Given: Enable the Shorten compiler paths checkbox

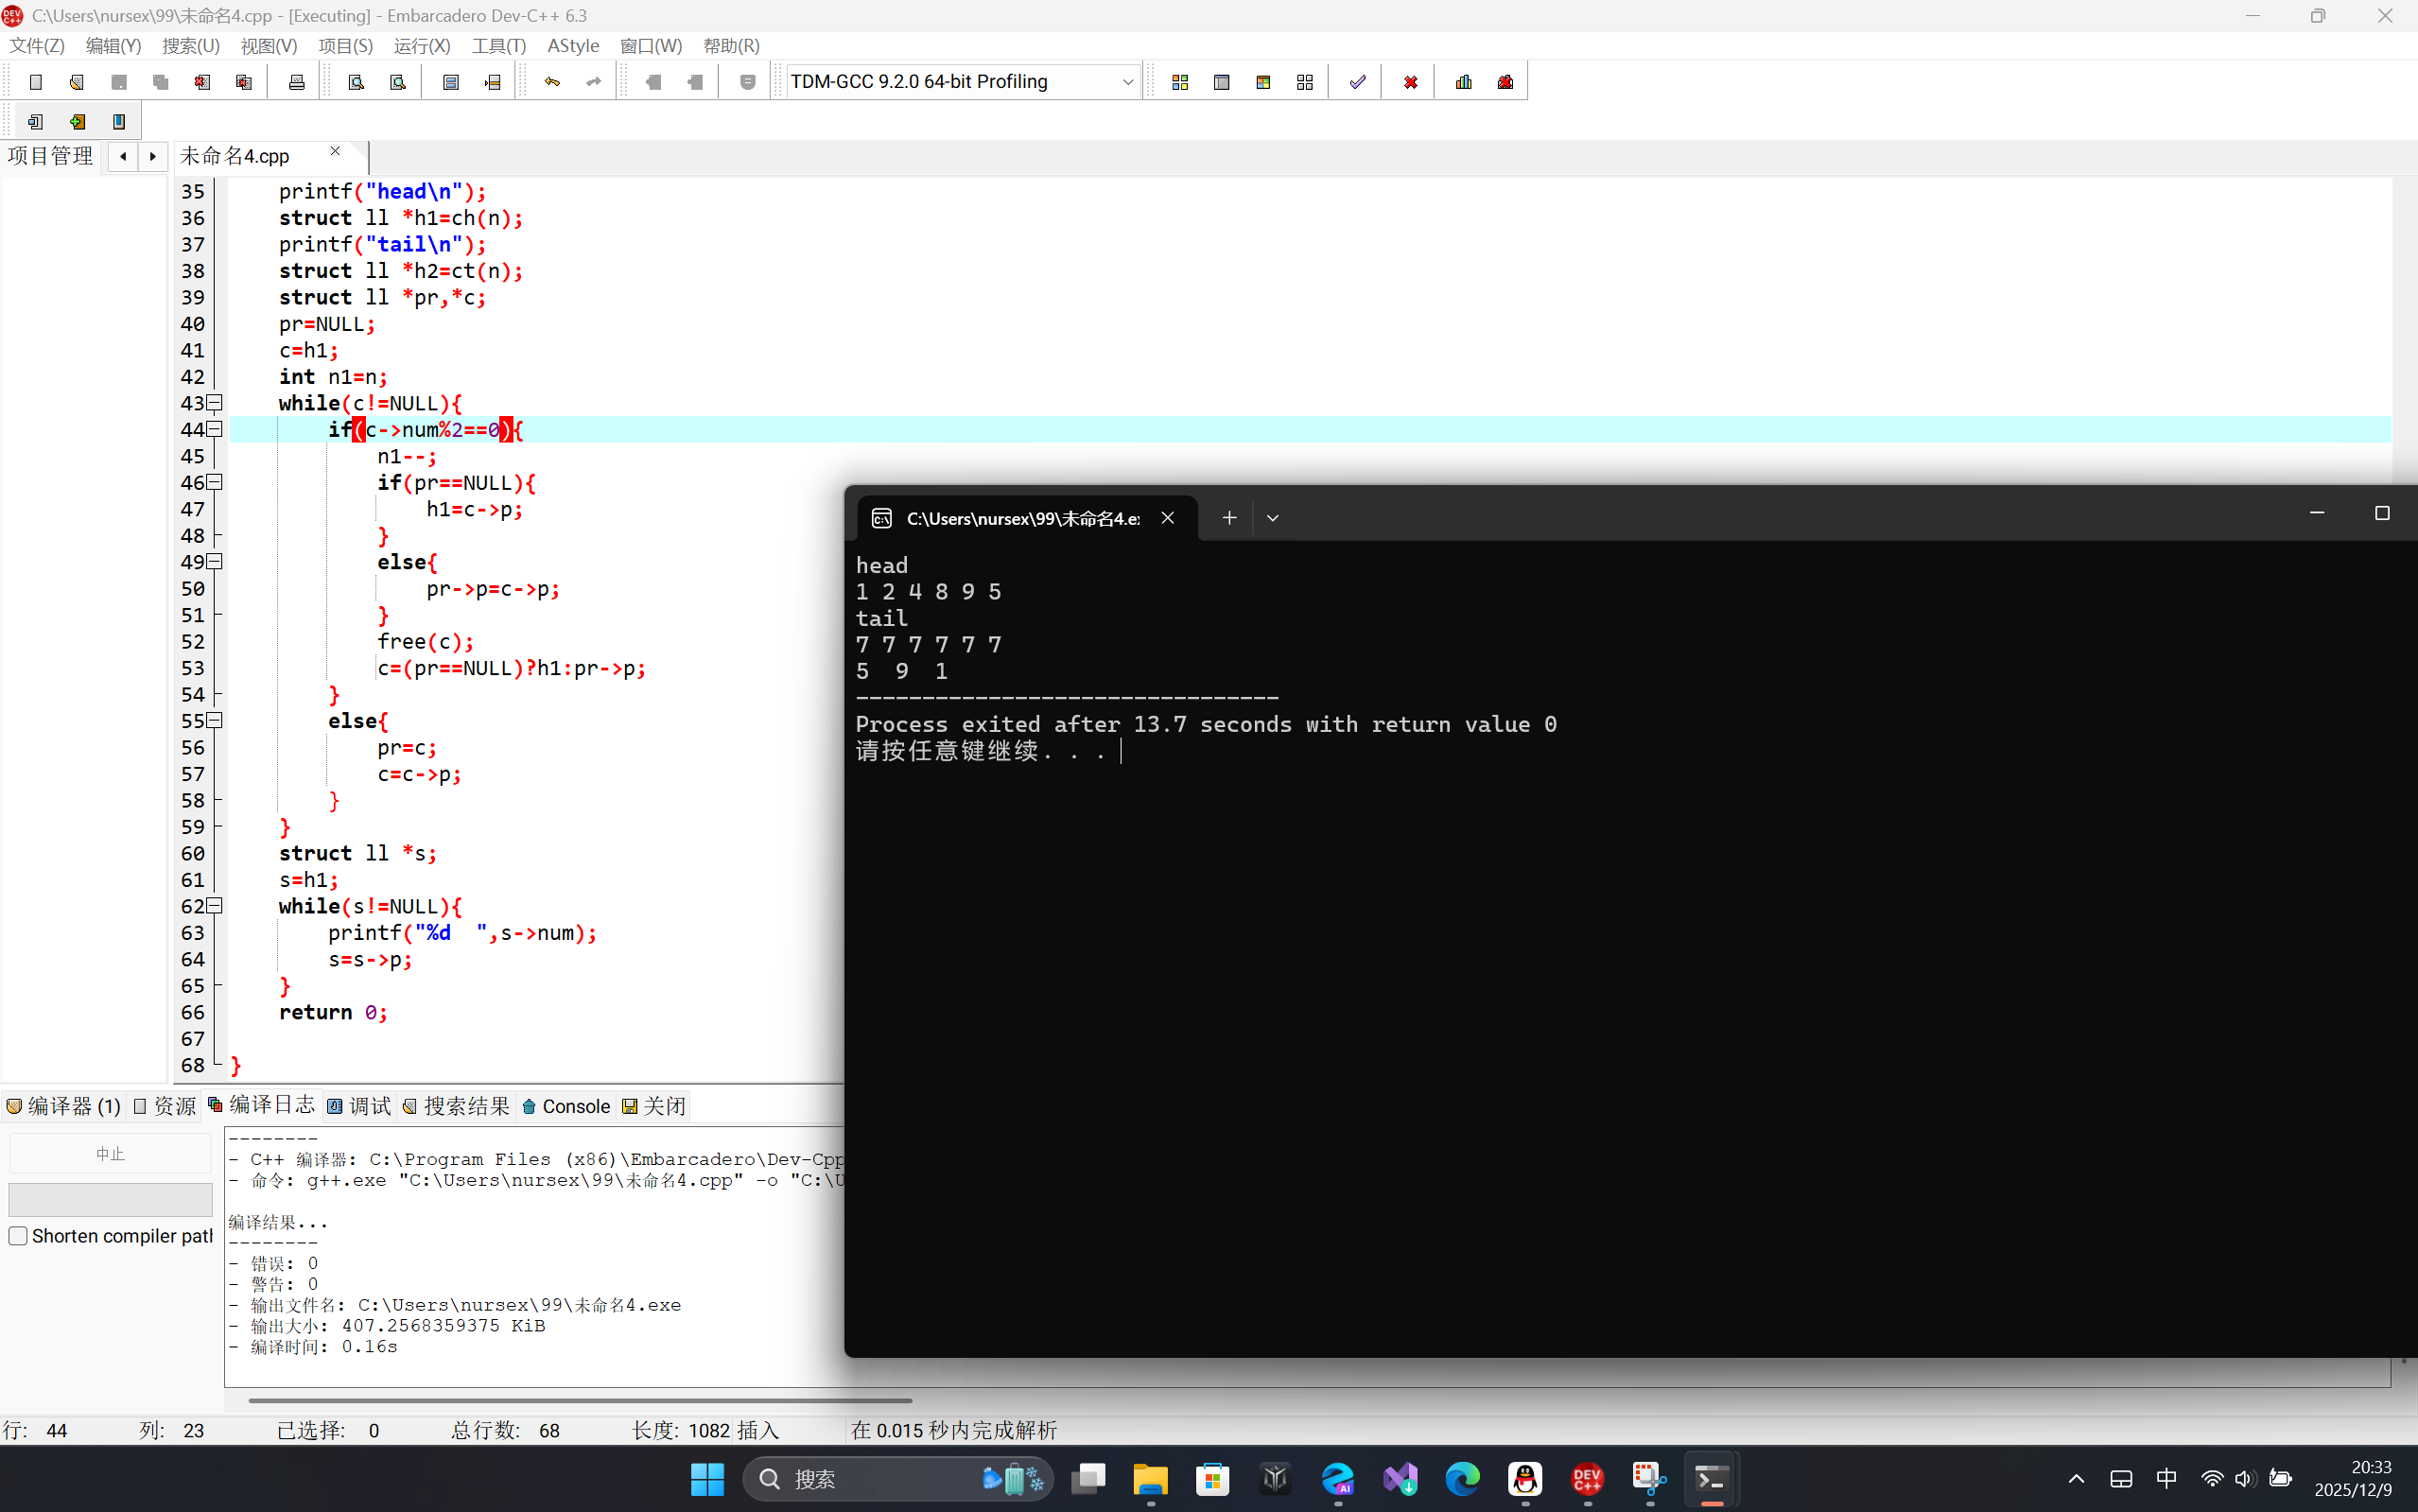Looking at the screenshot, I should (x=18, y=1236).
